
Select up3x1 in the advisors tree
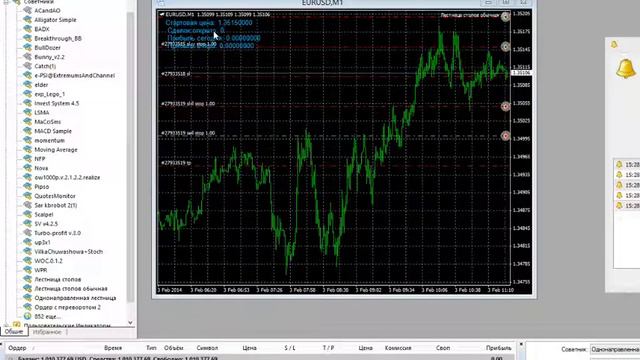pos(42,242)
